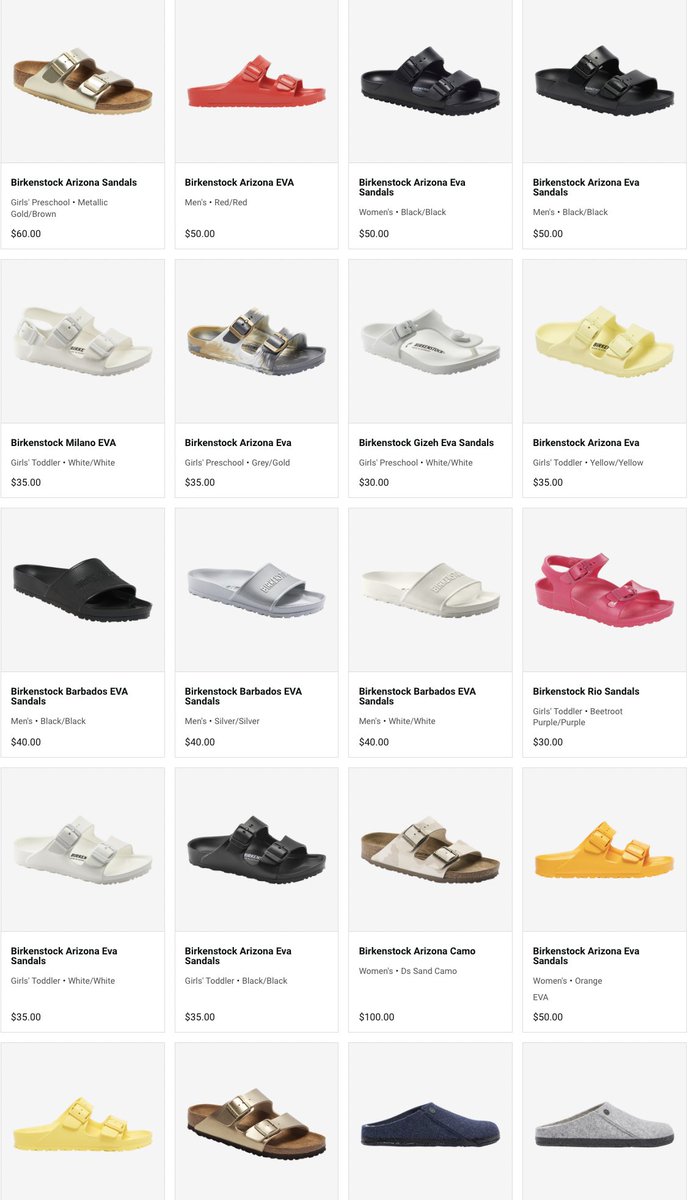Open the metallic gold Arizona Sandals thumbnail

(82, 82)
